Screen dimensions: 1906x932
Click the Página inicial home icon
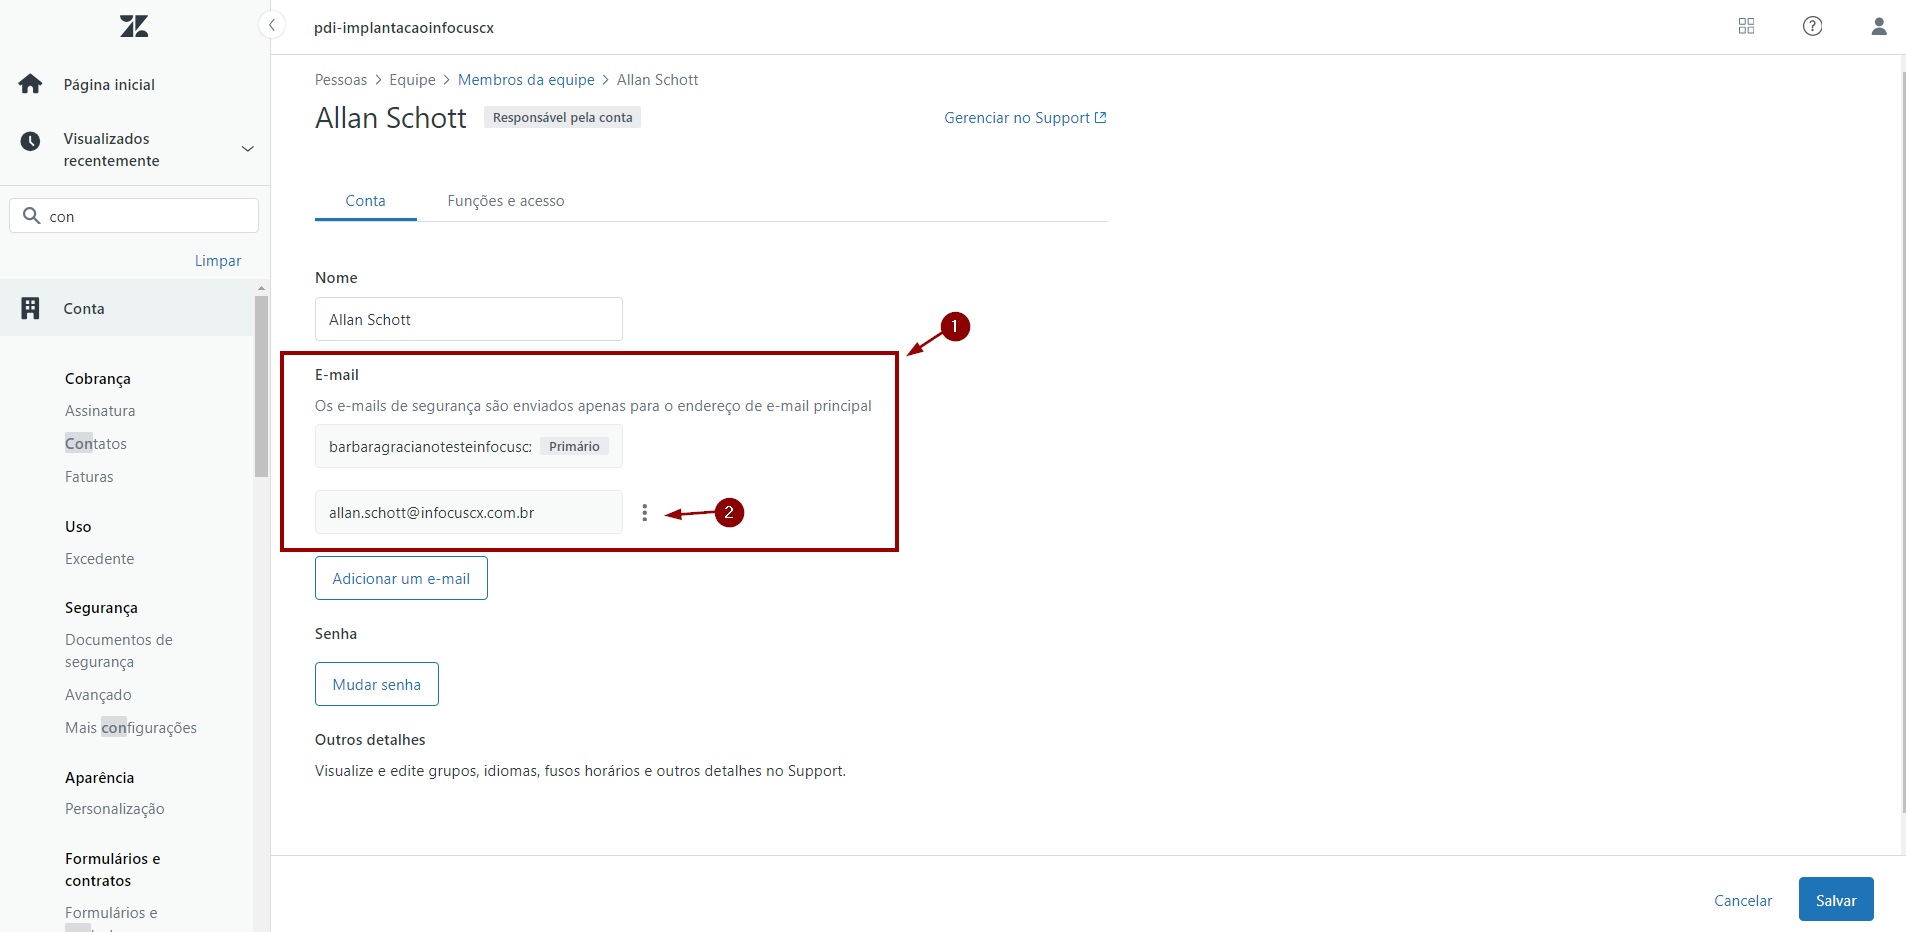pyautogui.click(x=31, y=84)
